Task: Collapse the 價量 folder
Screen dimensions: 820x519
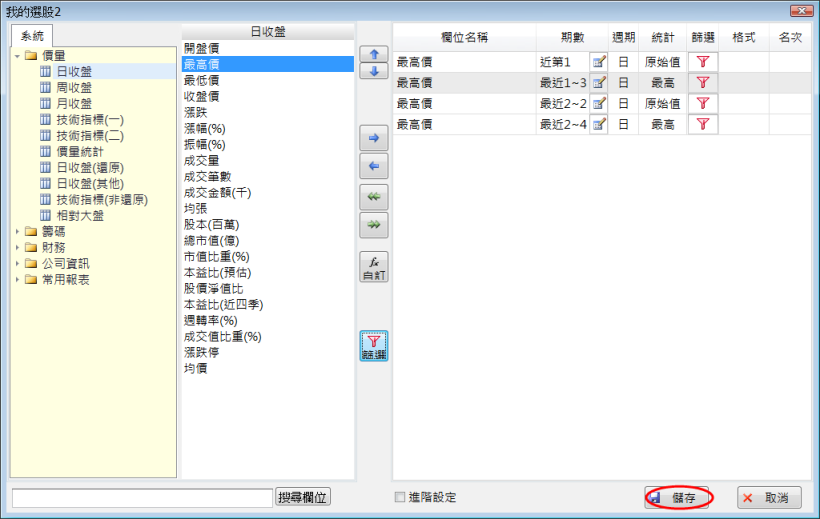Action: click(x=18, y=55)
